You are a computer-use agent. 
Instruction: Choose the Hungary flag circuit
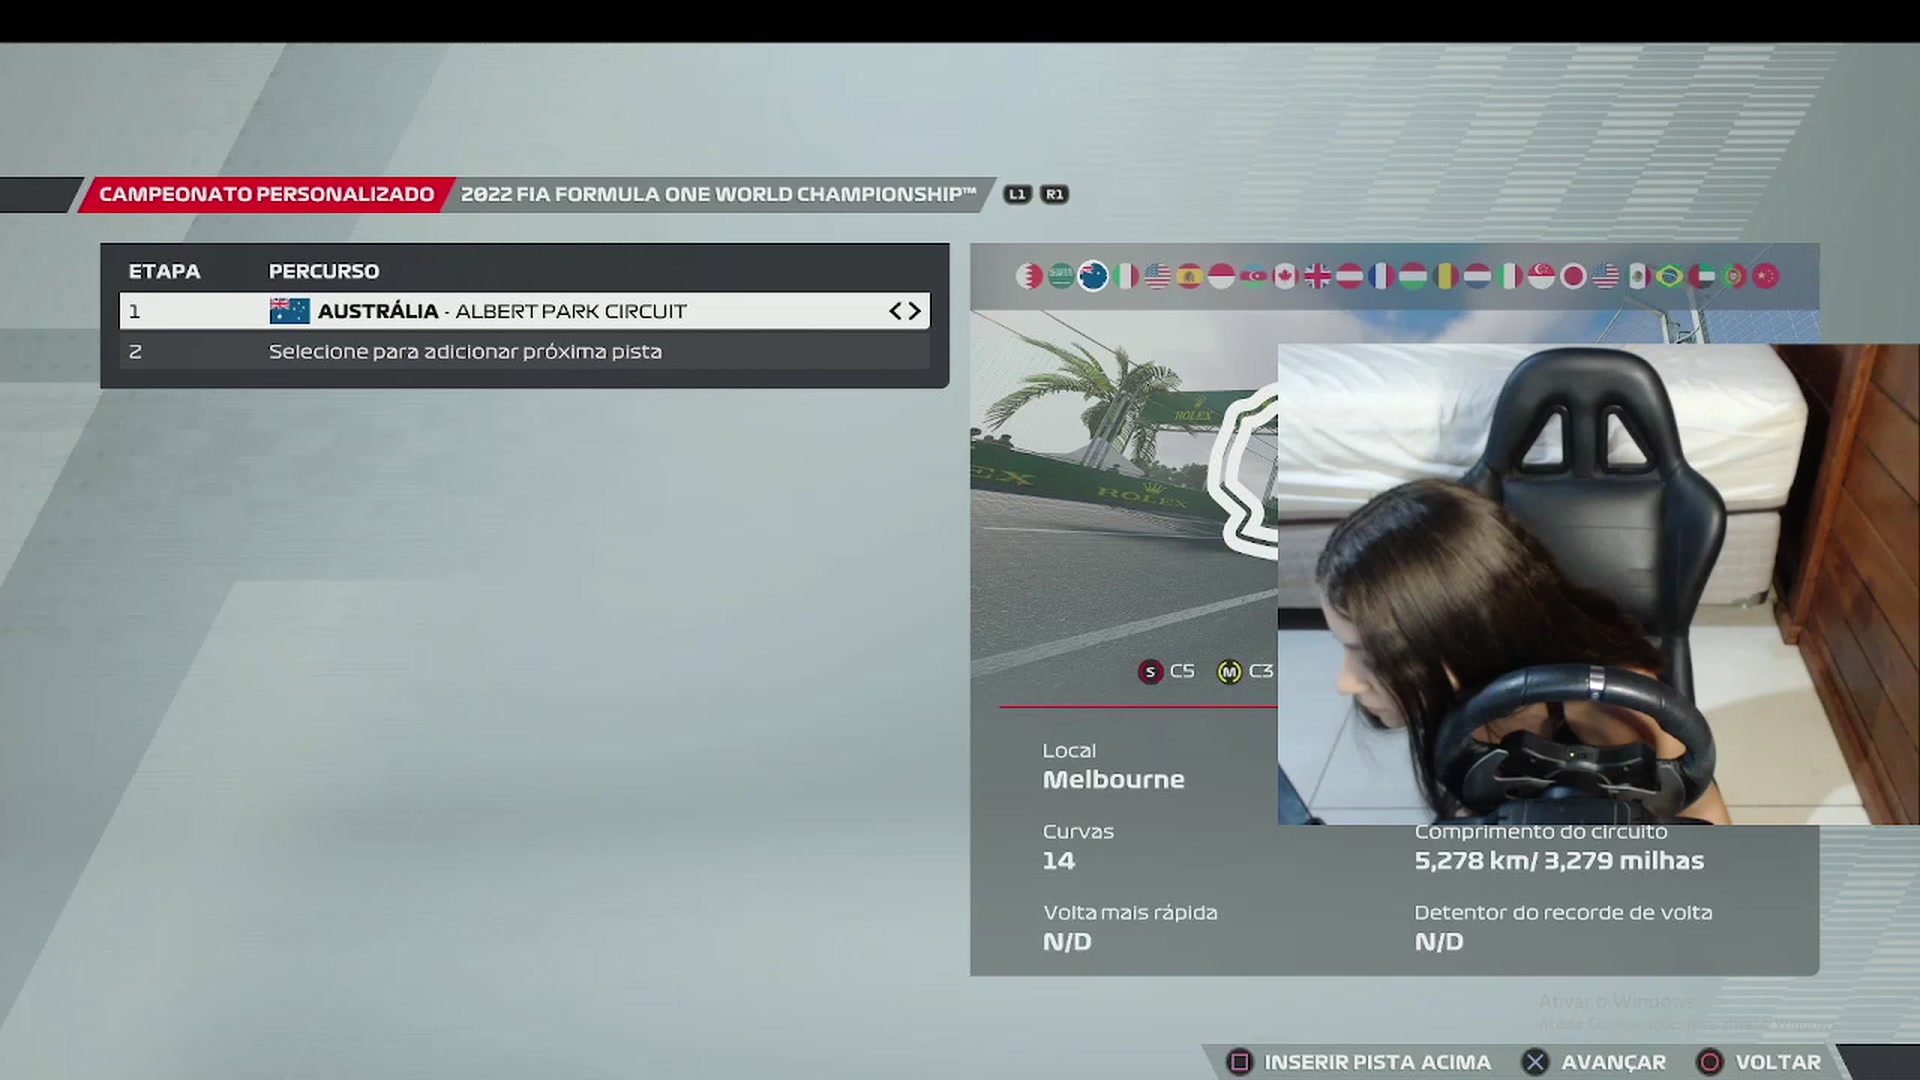(x=1413, y=276)
